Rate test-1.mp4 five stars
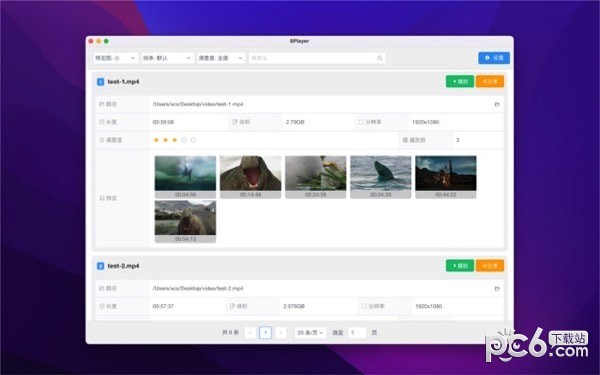Viewport: 600px width, 375px height. pos(193,140)
